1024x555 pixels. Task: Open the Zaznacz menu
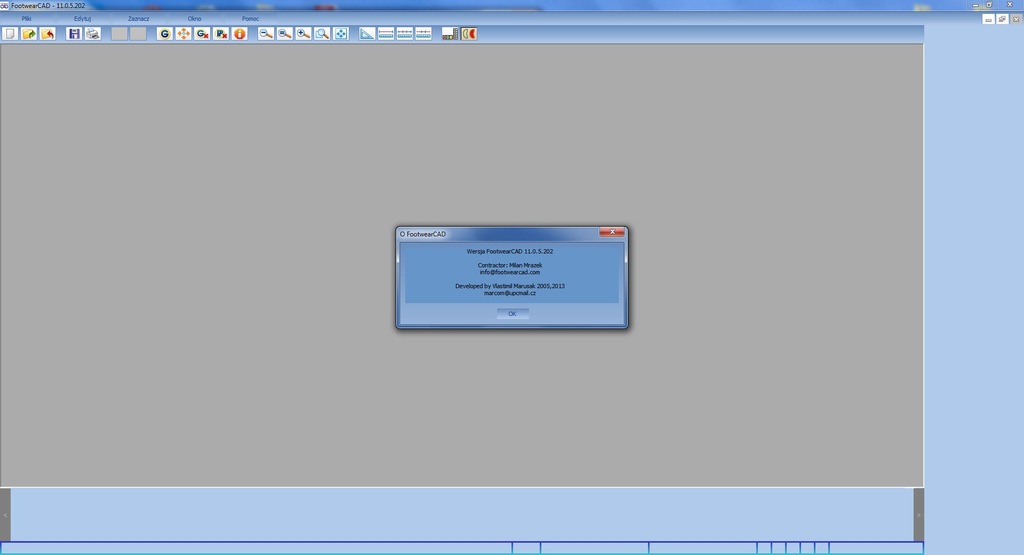tap(138, 19)
